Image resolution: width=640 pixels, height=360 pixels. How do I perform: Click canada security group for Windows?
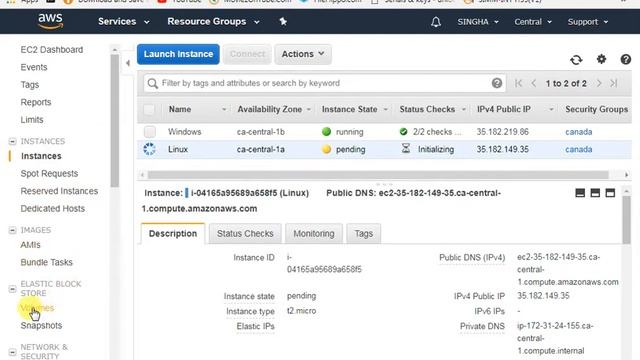(x=578, y=132)
